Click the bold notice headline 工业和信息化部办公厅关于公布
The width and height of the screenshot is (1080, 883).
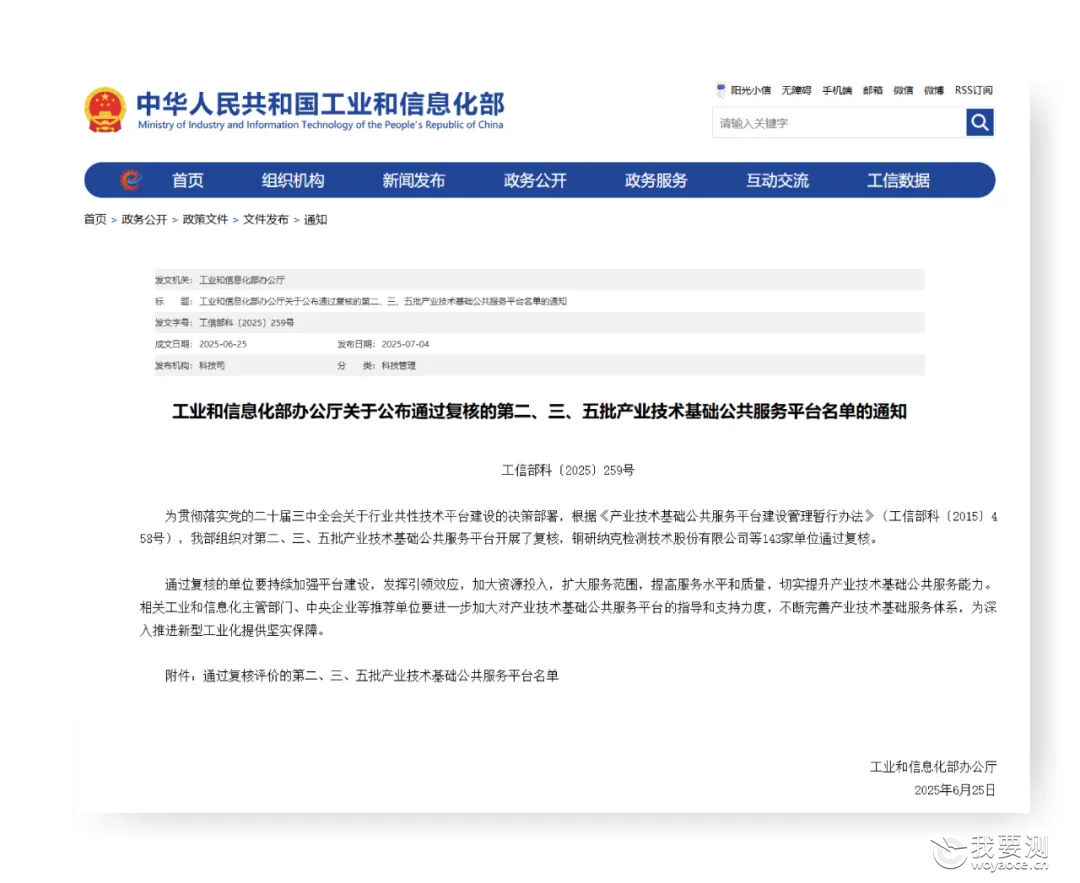click(x=539, y=411)
